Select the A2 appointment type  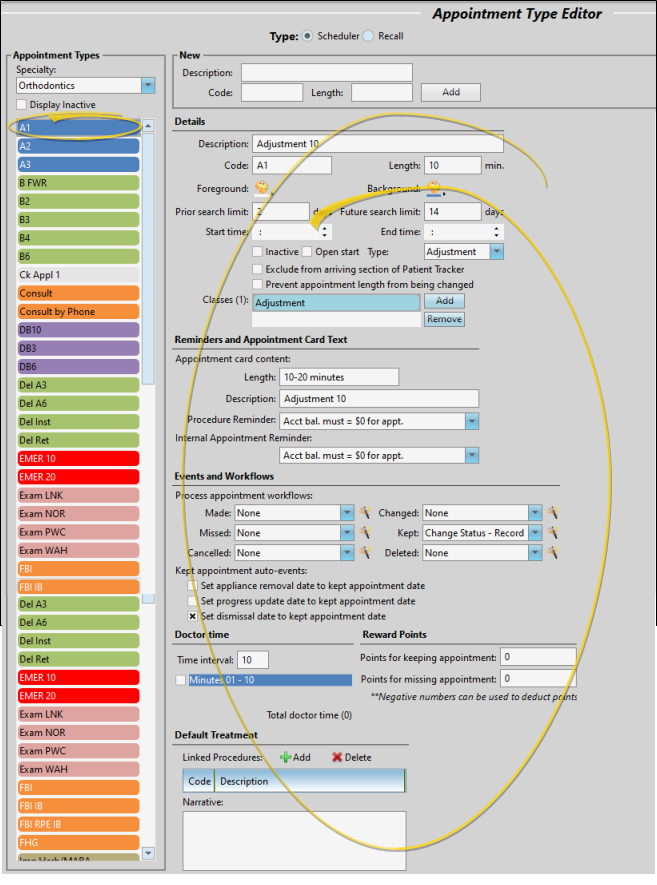80,146
